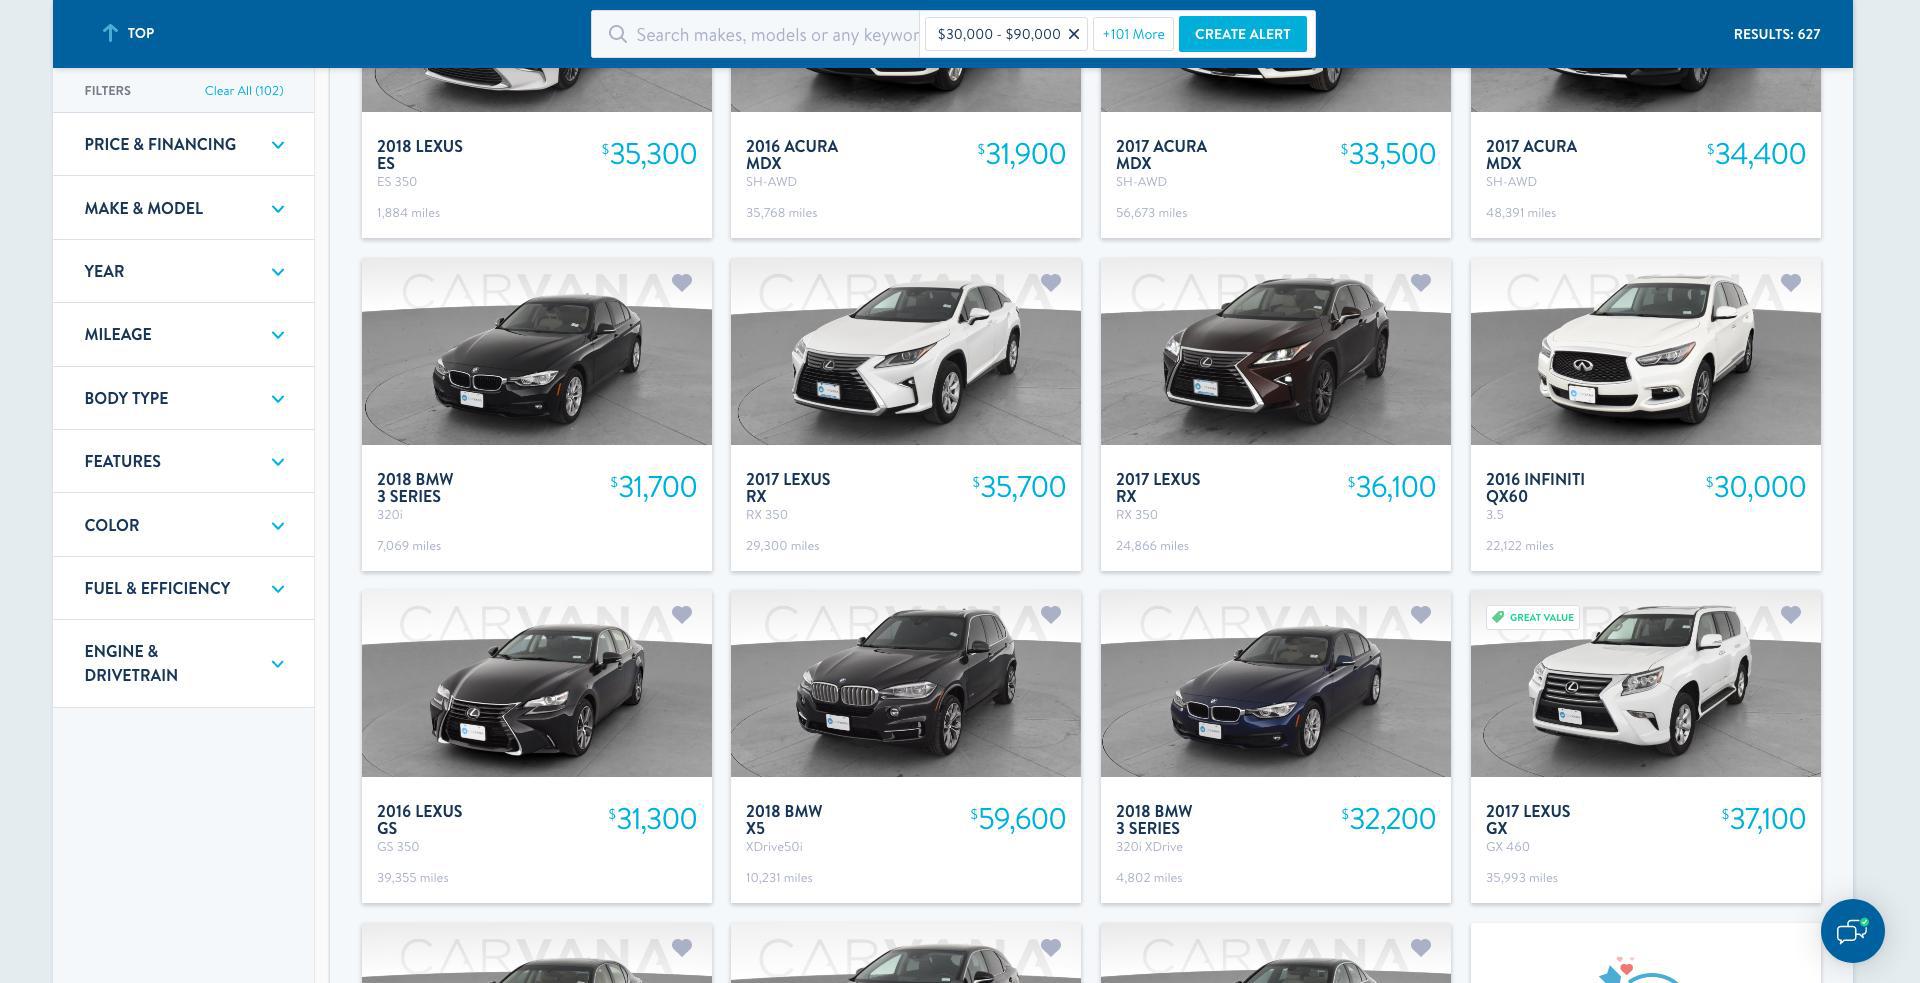
Task: Click the Create Alert button
Action: click(1242, 34)
